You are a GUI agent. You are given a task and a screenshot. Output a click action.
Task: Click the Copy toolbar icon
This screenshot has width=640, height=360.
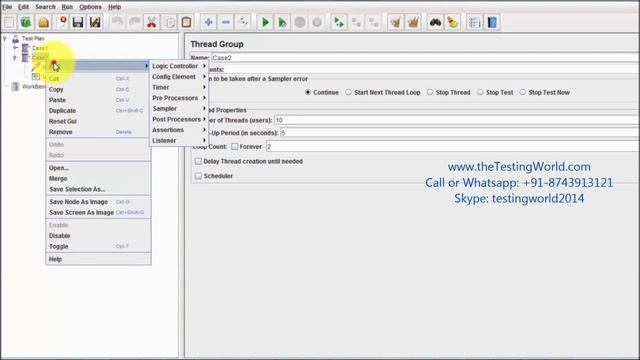pos(169,22)
